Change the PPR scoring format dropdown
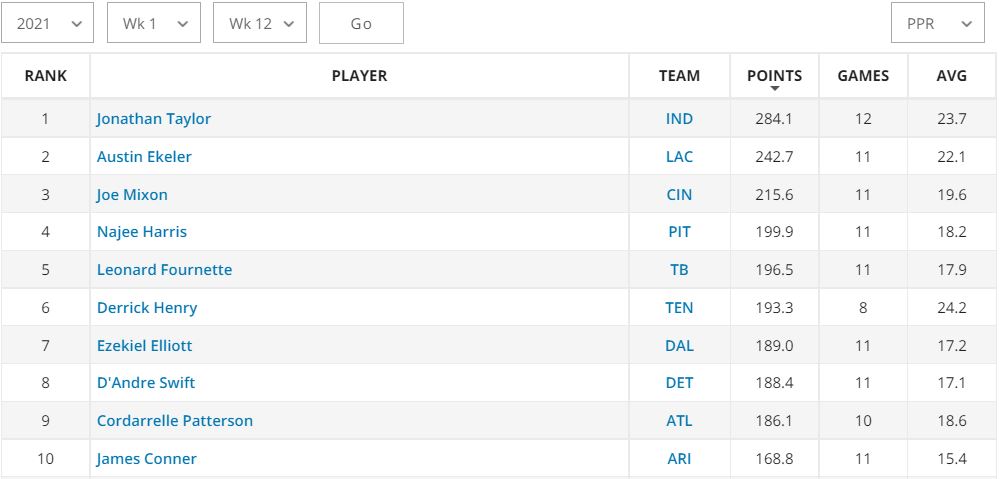Image resolution: width=1000 pixels, height=479 pixels. (937, 24)
